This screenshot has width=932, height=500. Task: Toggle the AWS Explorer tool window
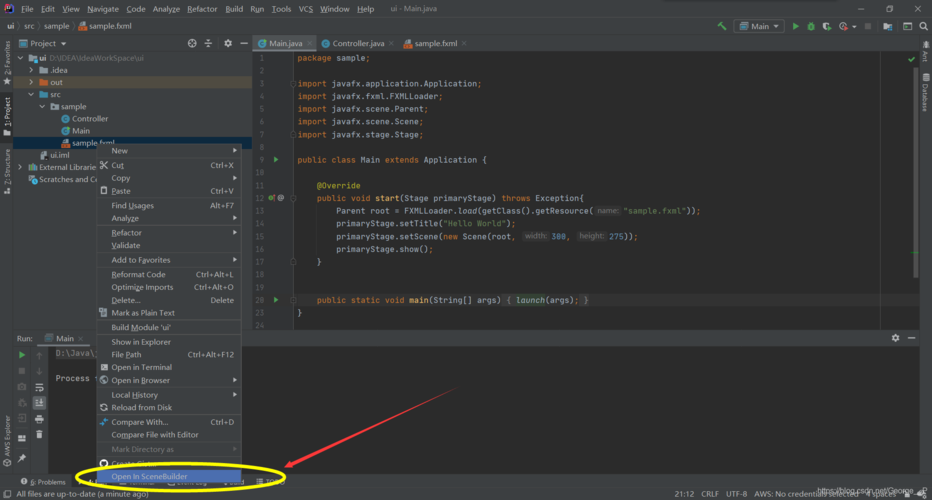coord(7,440)
